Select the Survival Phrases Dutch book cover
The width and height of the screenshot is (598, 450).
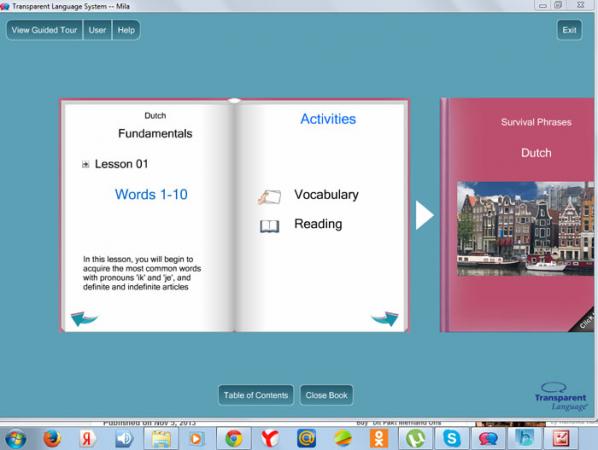point(519,215)
